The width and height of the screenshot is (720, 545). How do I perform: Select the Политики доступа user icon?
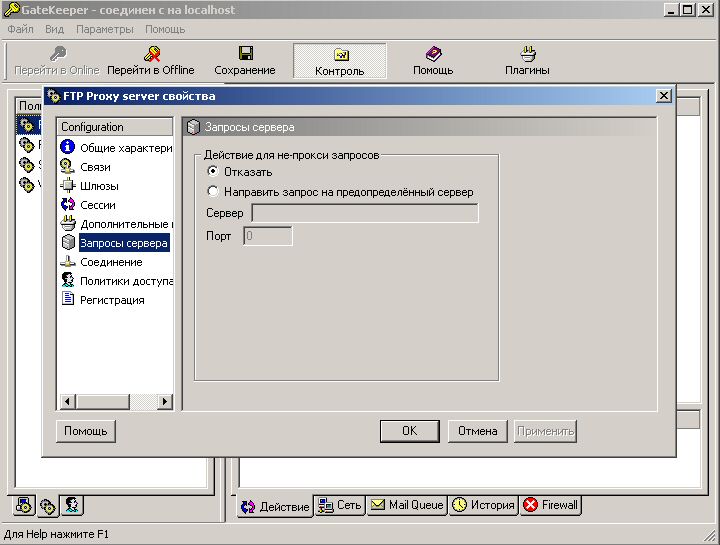point(68,280)
